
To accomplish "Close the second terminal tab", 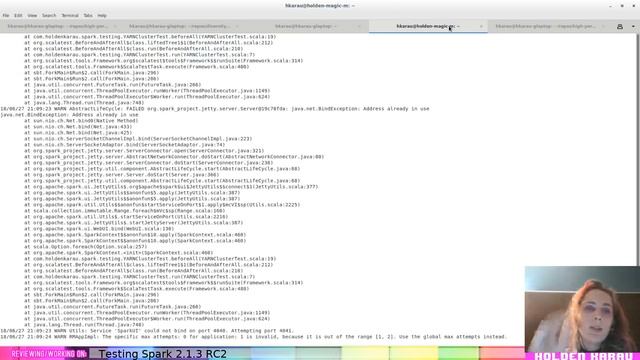I will tap(237, 27).
